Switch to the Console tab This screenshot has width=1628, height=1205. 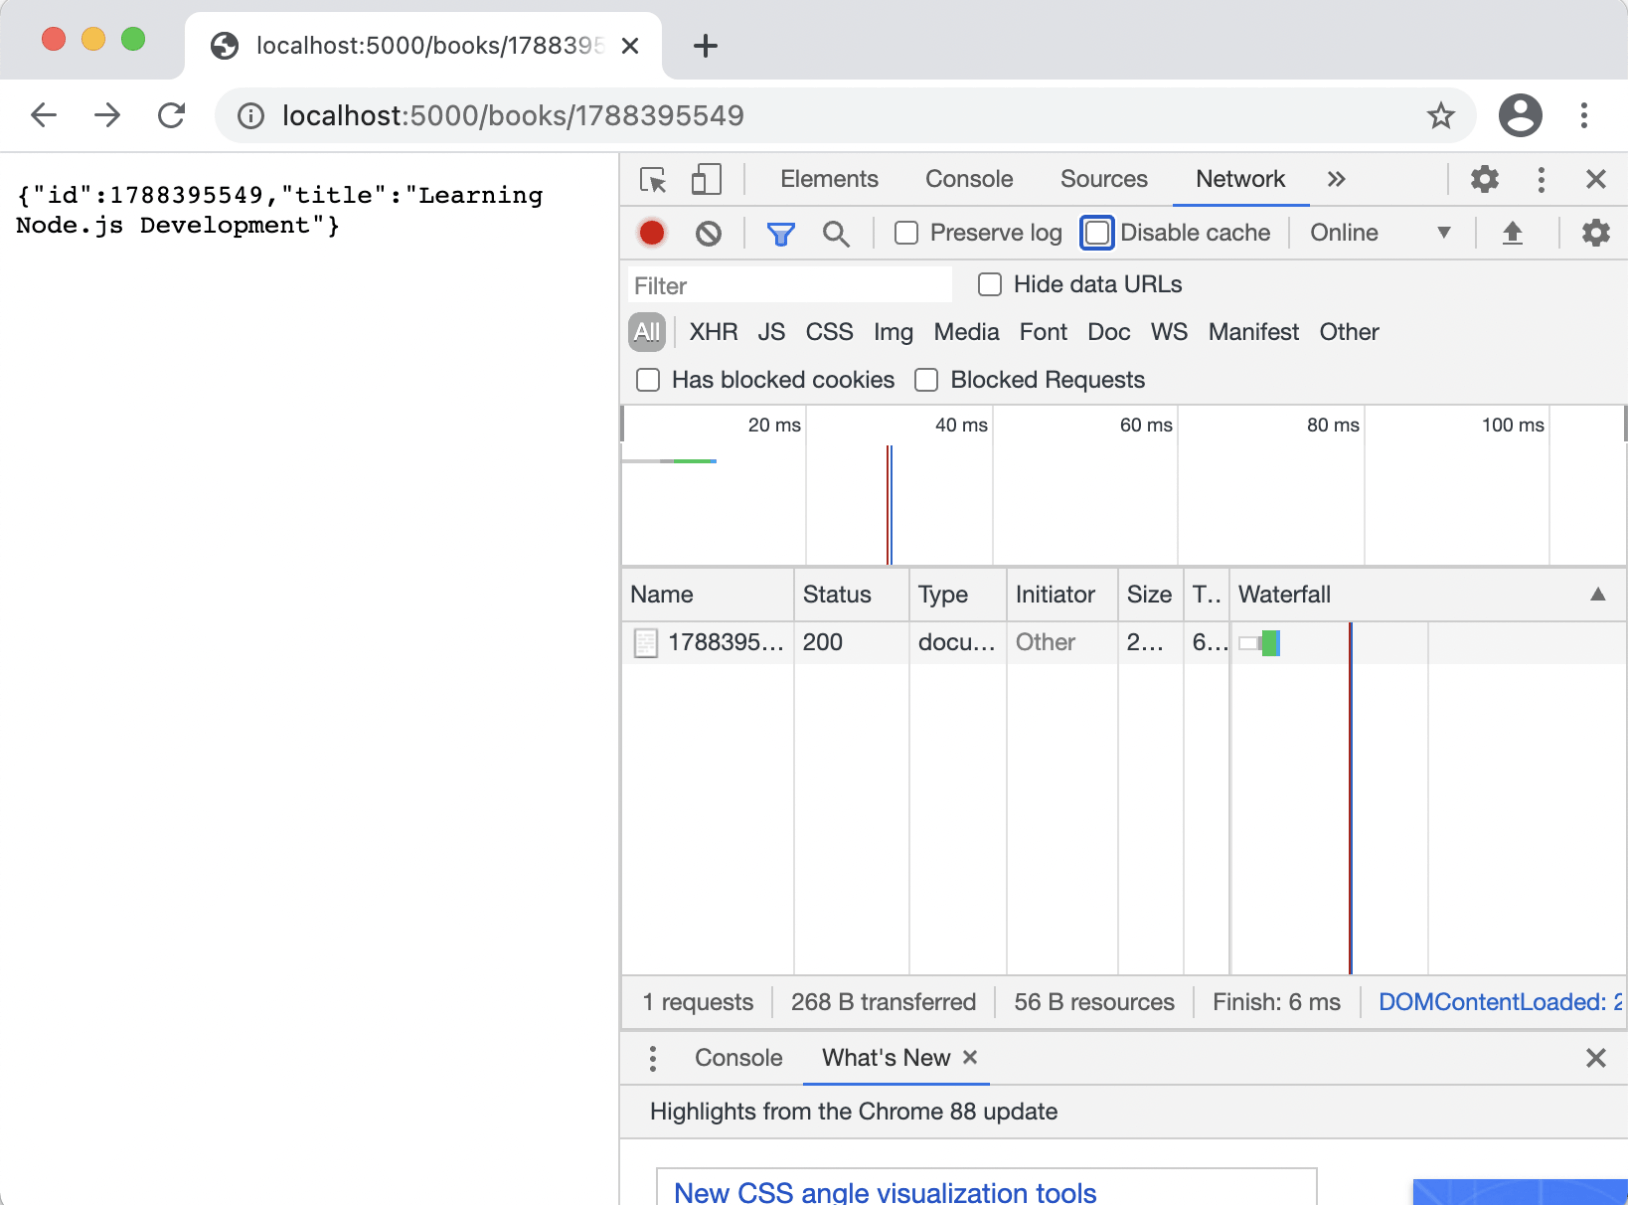point(968,180)
